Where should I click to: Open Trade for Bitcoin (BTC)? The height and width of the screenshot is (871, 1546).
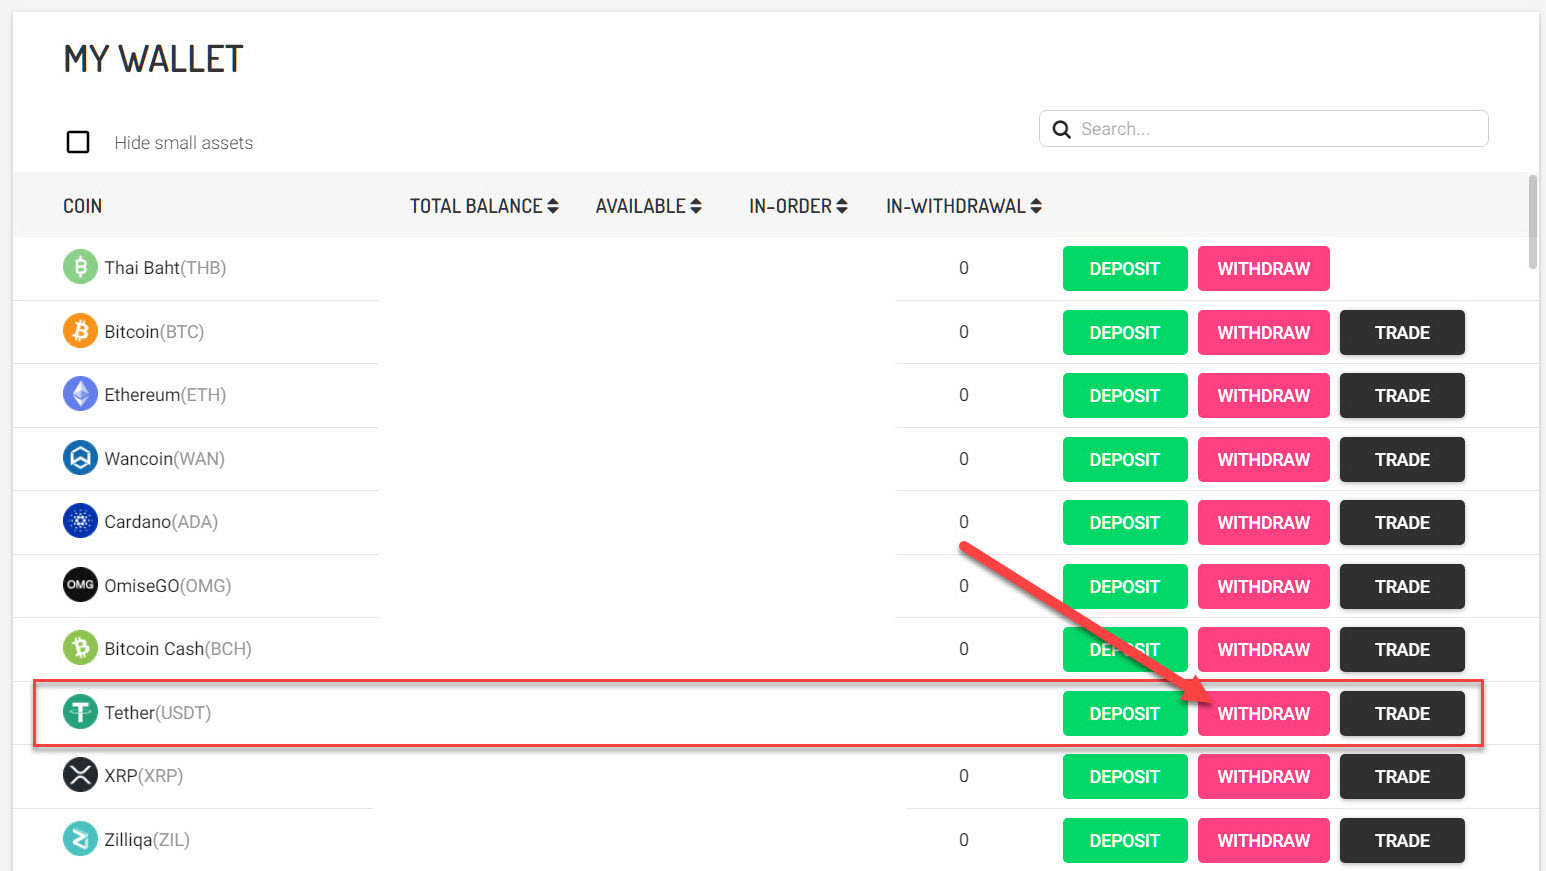pyautogui.click(x=1402, y=332)
